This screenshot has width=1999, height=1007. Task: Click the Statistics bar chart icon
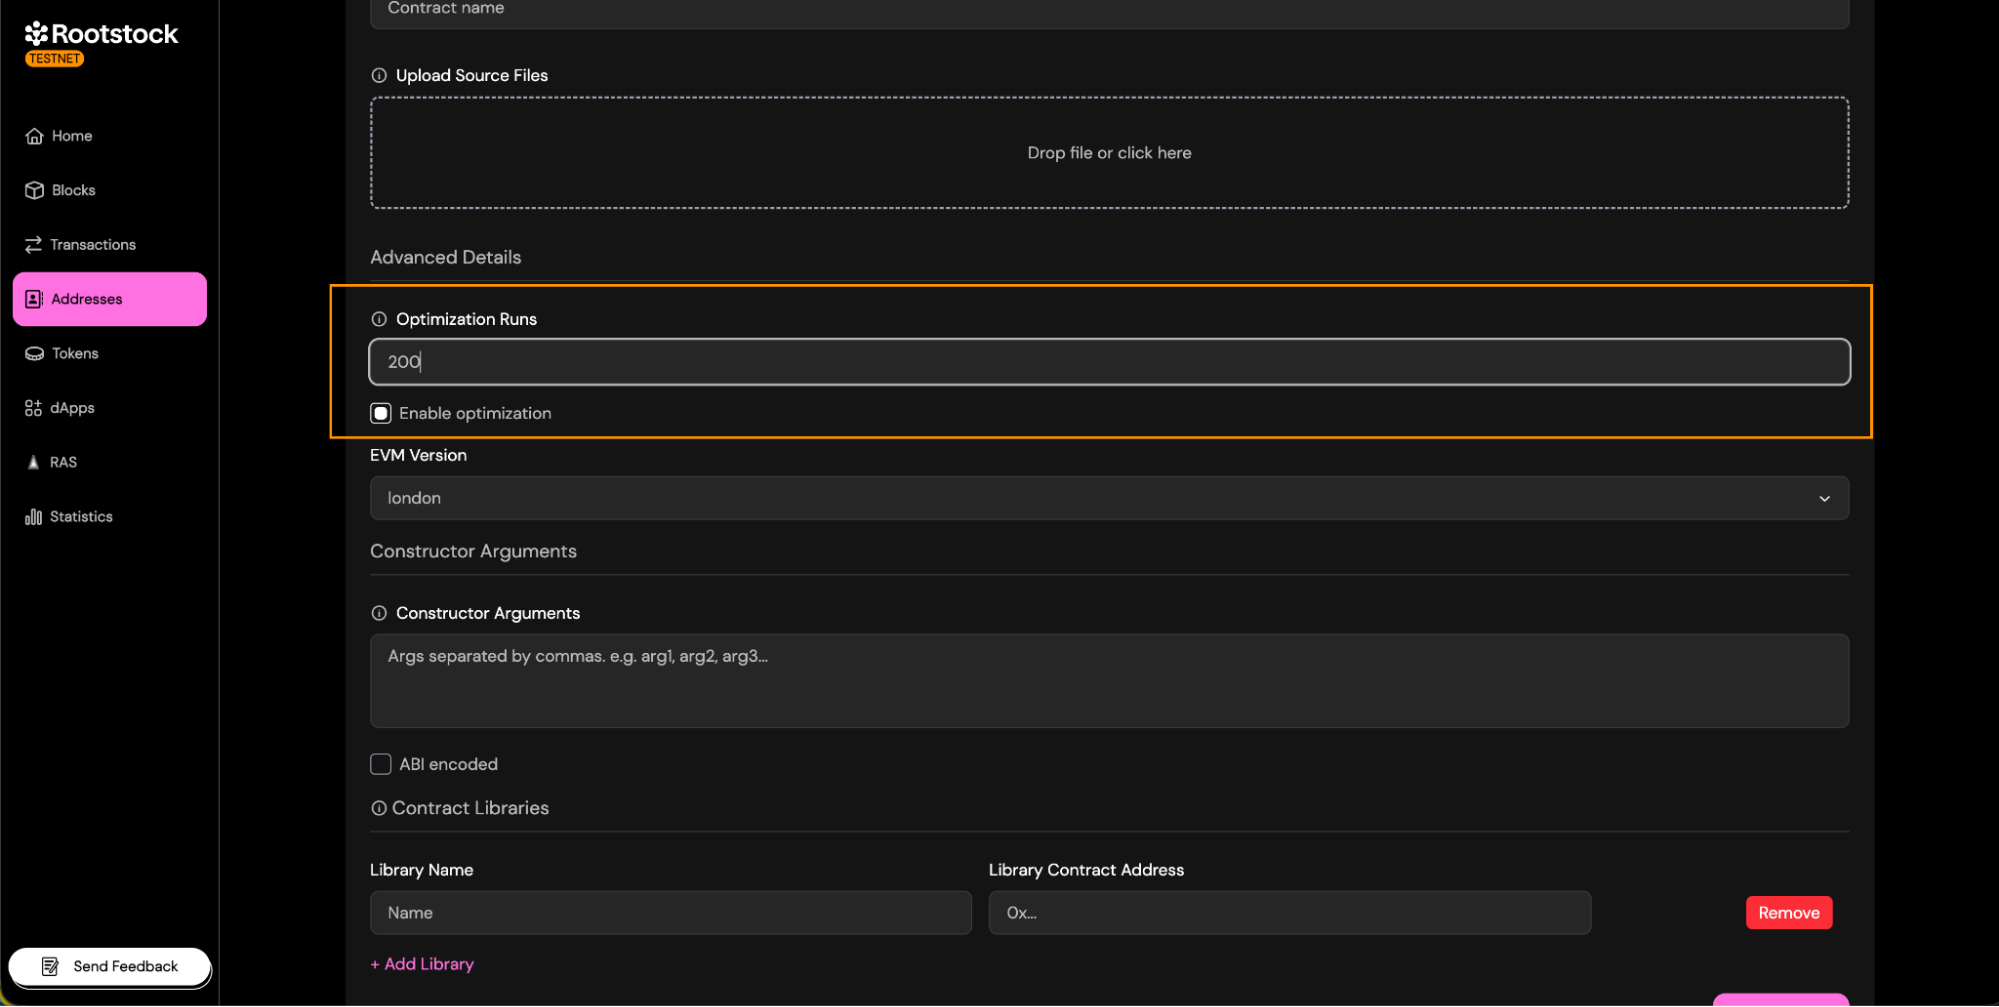(33, 517)
